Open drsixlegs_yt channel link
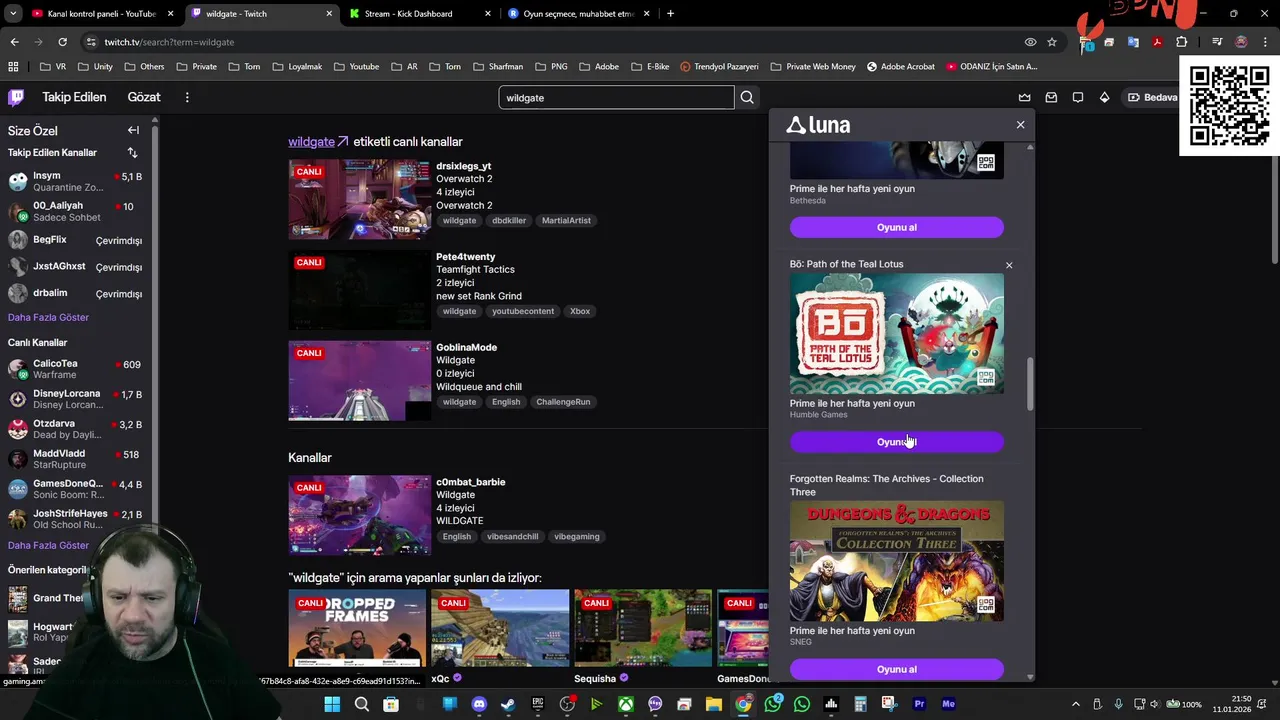The image size is (1280, 720). 463,166
